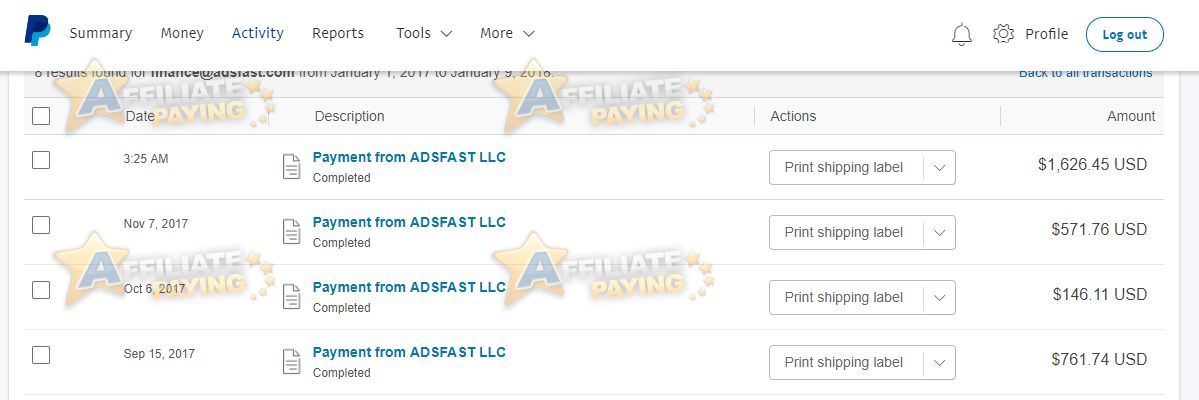Open the settings gear icon
This screenshot has height=400, width=1199.
pyautogui.click(x=1003, y=34)
